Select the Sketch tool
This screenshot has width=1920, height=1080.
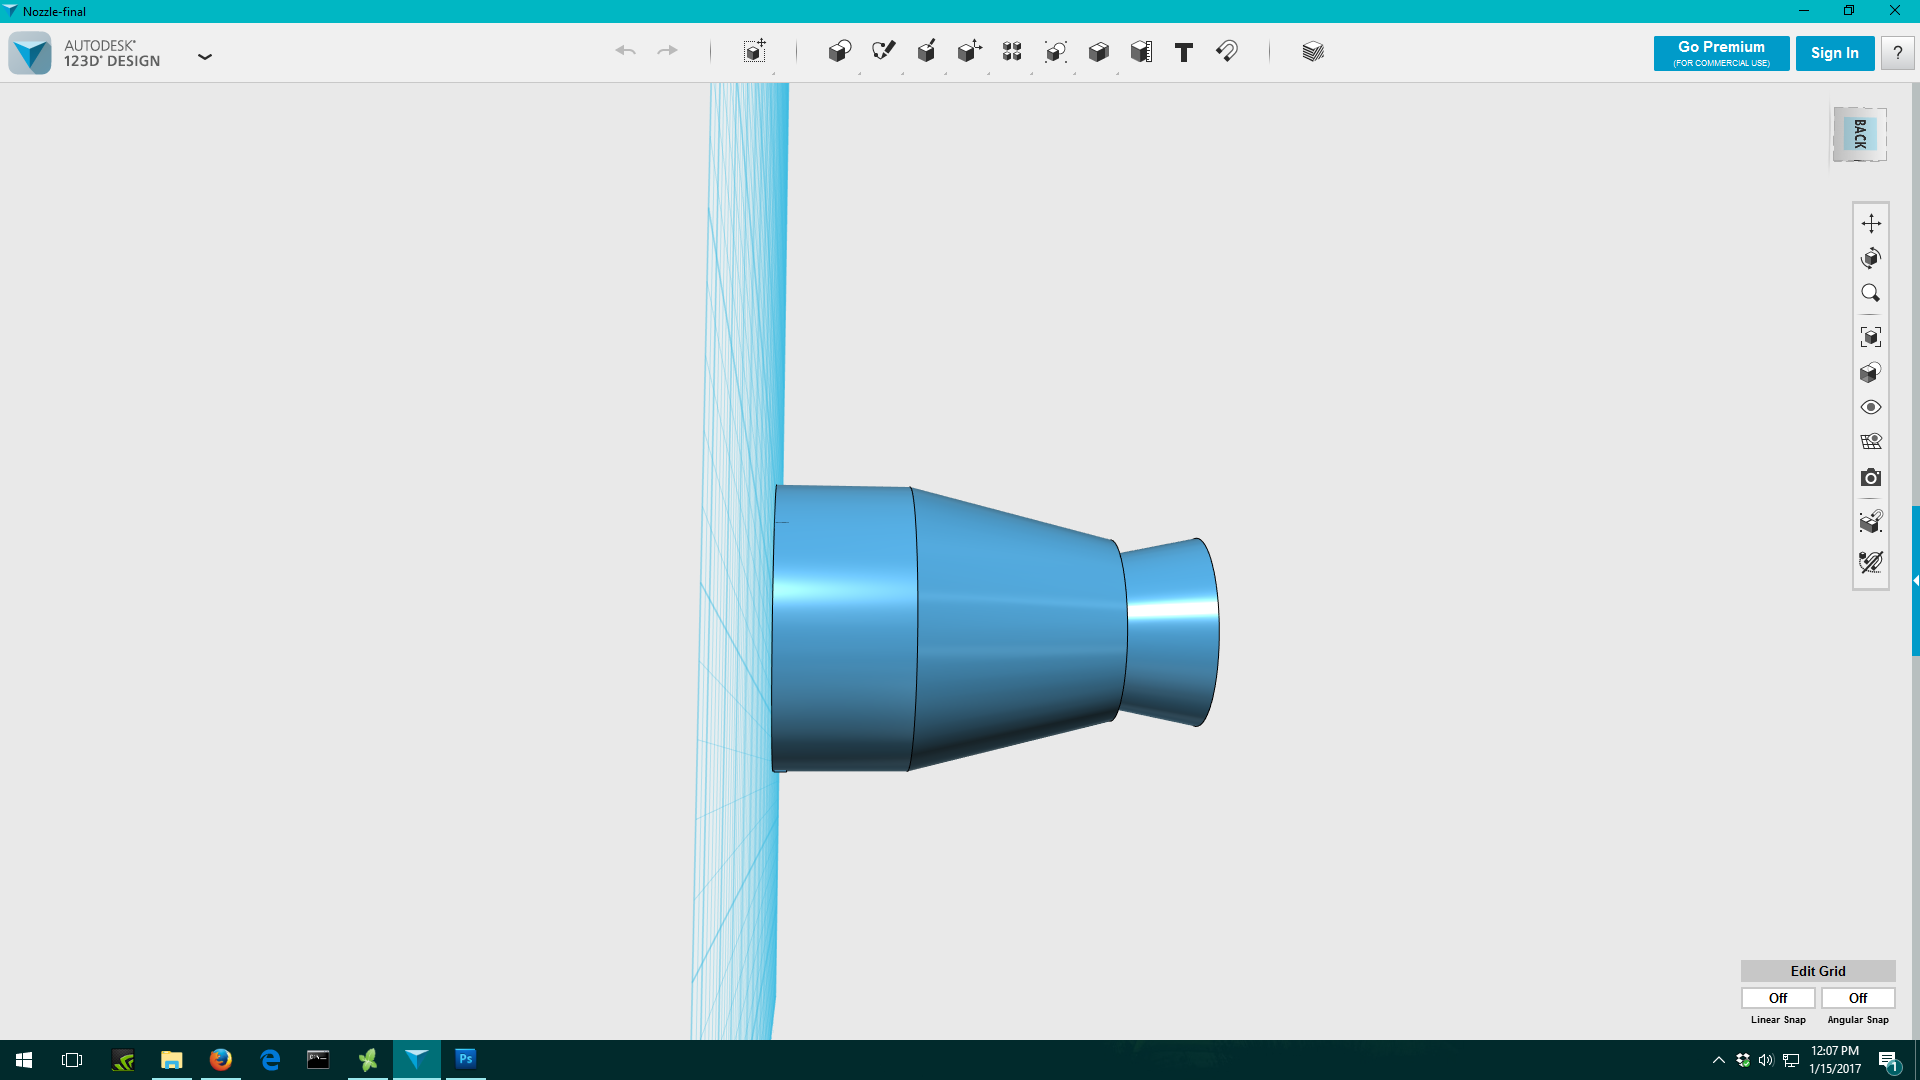point(883,51)
